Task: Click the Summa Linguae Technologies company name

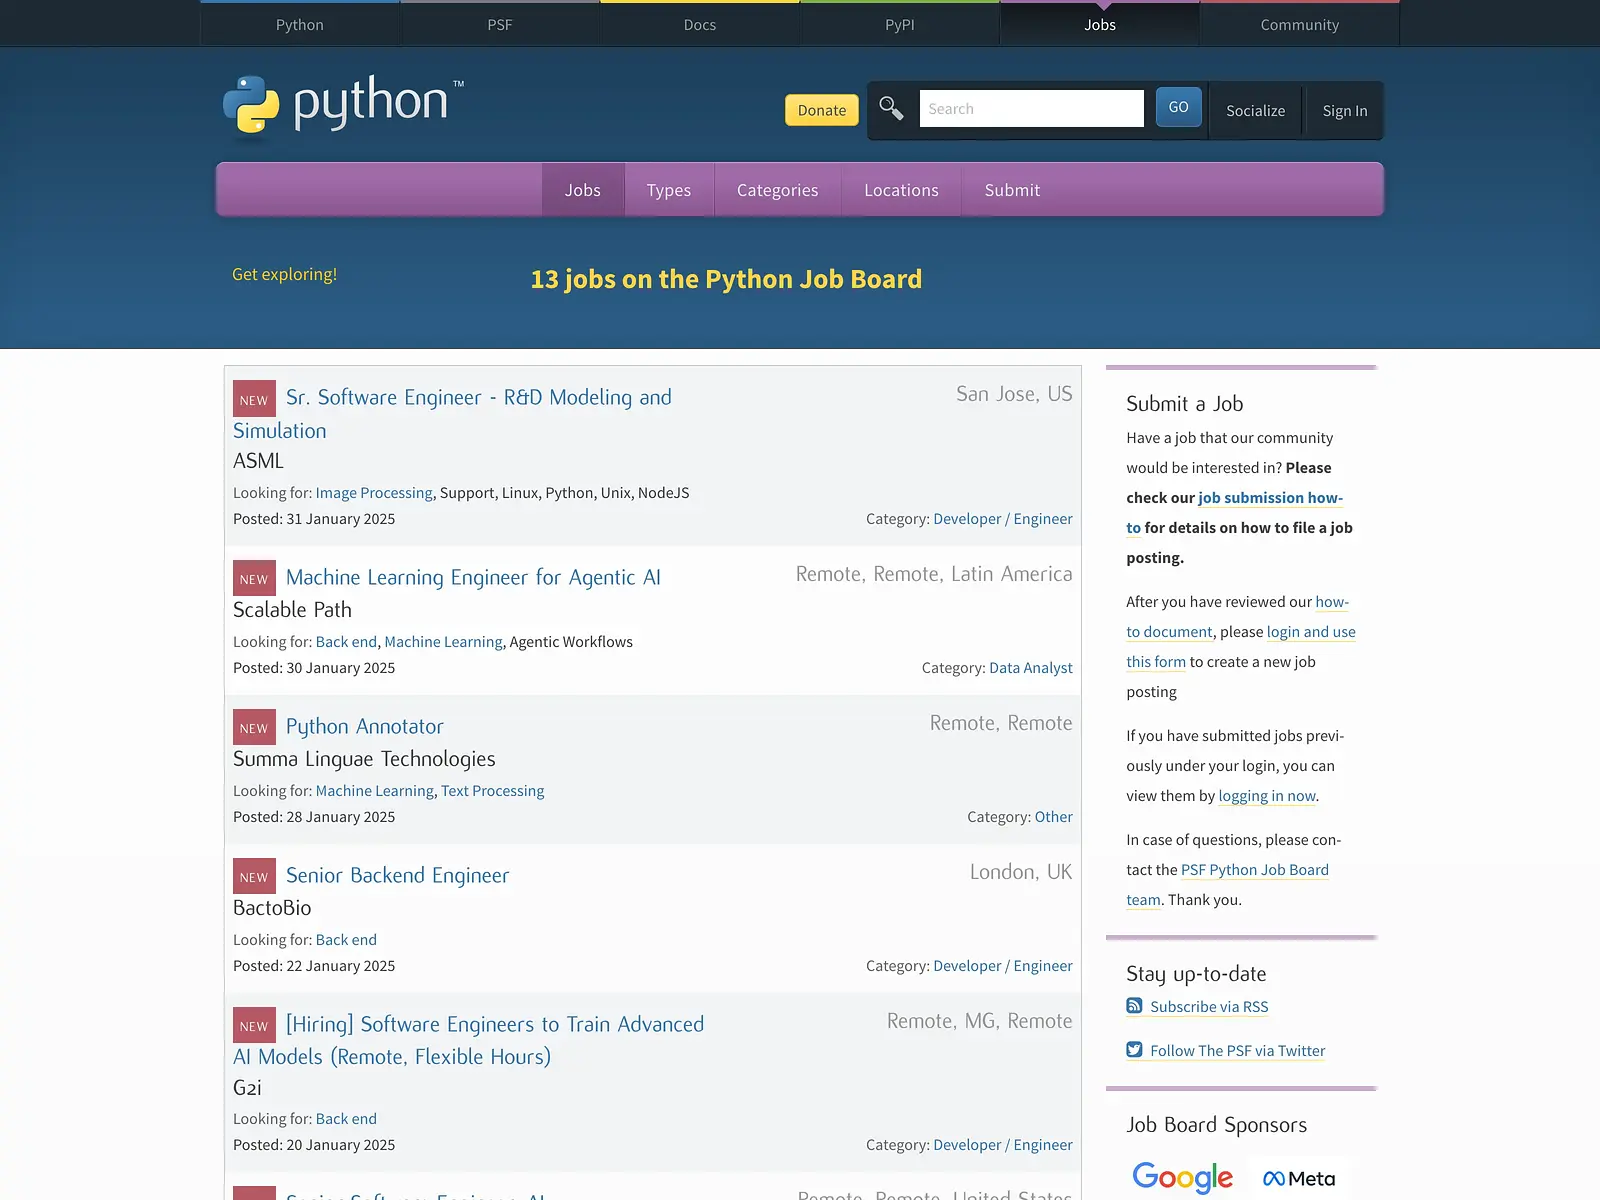Action: (364, 758)
